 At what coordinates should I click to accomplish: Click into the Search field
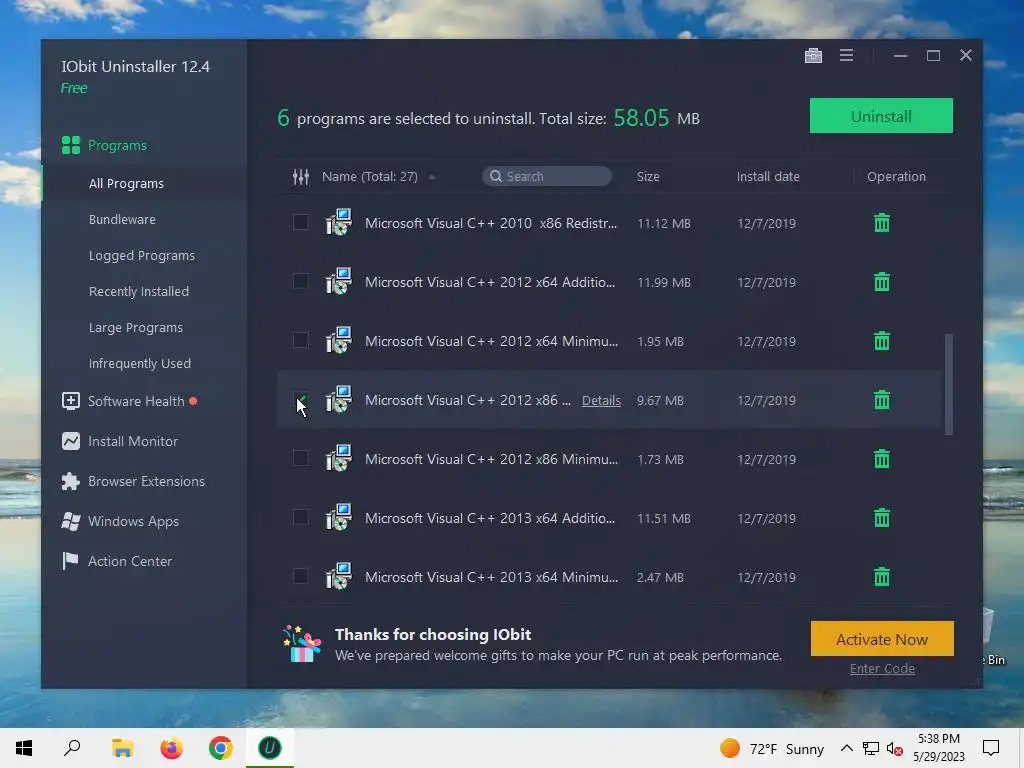547,176
